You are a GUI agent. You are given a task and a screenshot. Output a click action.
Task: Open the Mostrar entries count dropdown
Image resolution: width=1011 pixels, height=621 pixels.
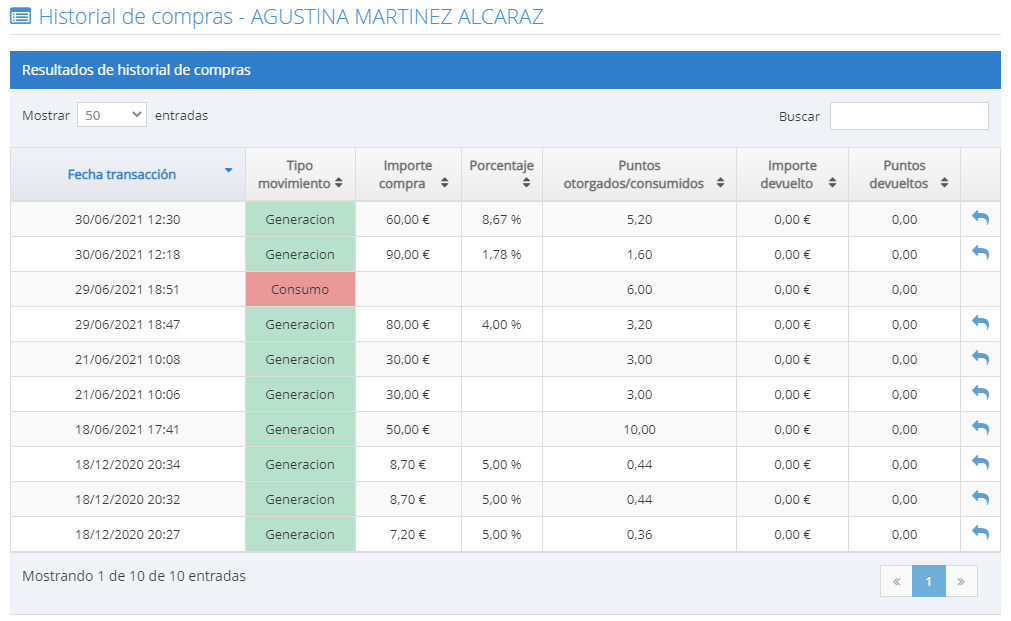(x=111, y=115)
